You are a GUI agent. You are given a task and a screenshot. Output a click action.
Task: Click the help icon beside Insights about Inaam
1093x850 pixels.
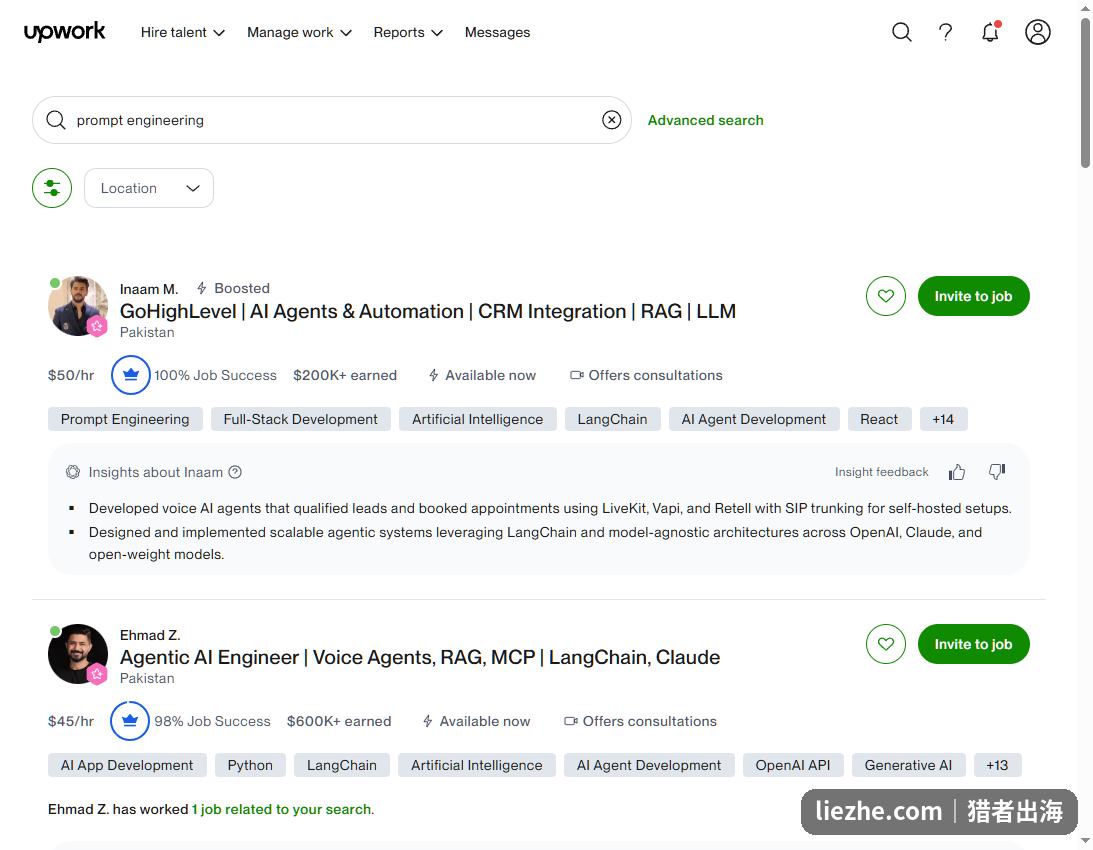235,472
